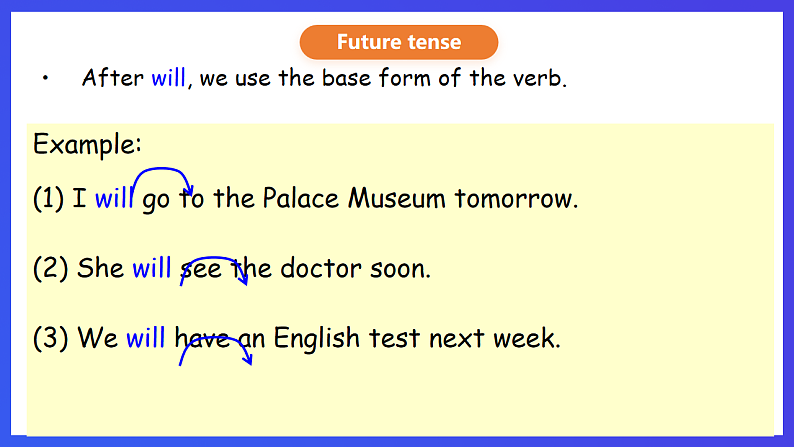
Task: Click blue 'will' in 'She will see'
Action: click(151, 268)
